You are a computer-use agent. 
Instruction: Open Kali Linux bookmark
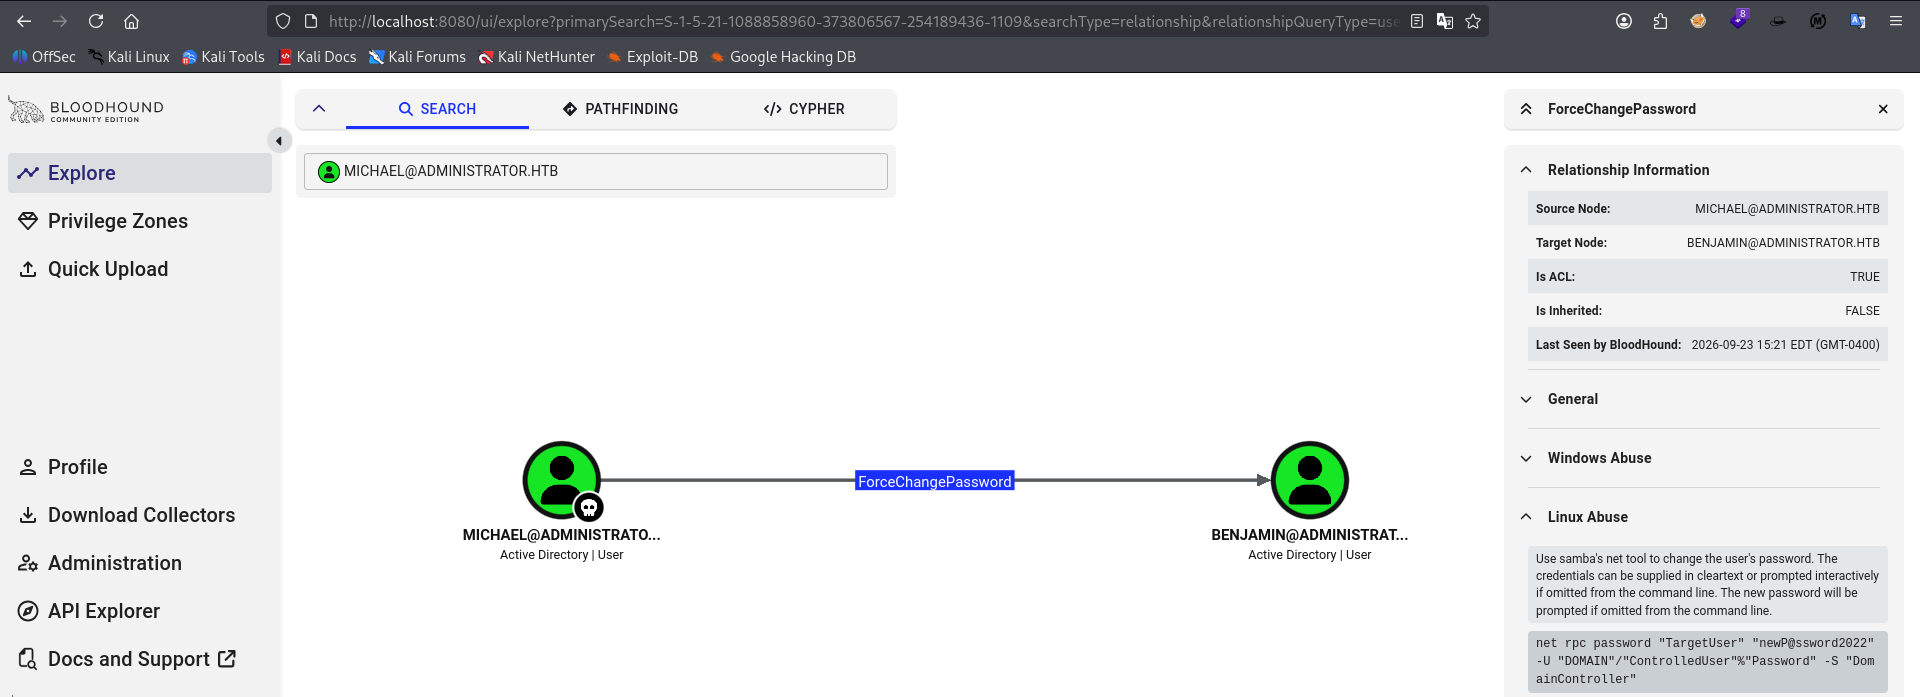click(129, 57)
